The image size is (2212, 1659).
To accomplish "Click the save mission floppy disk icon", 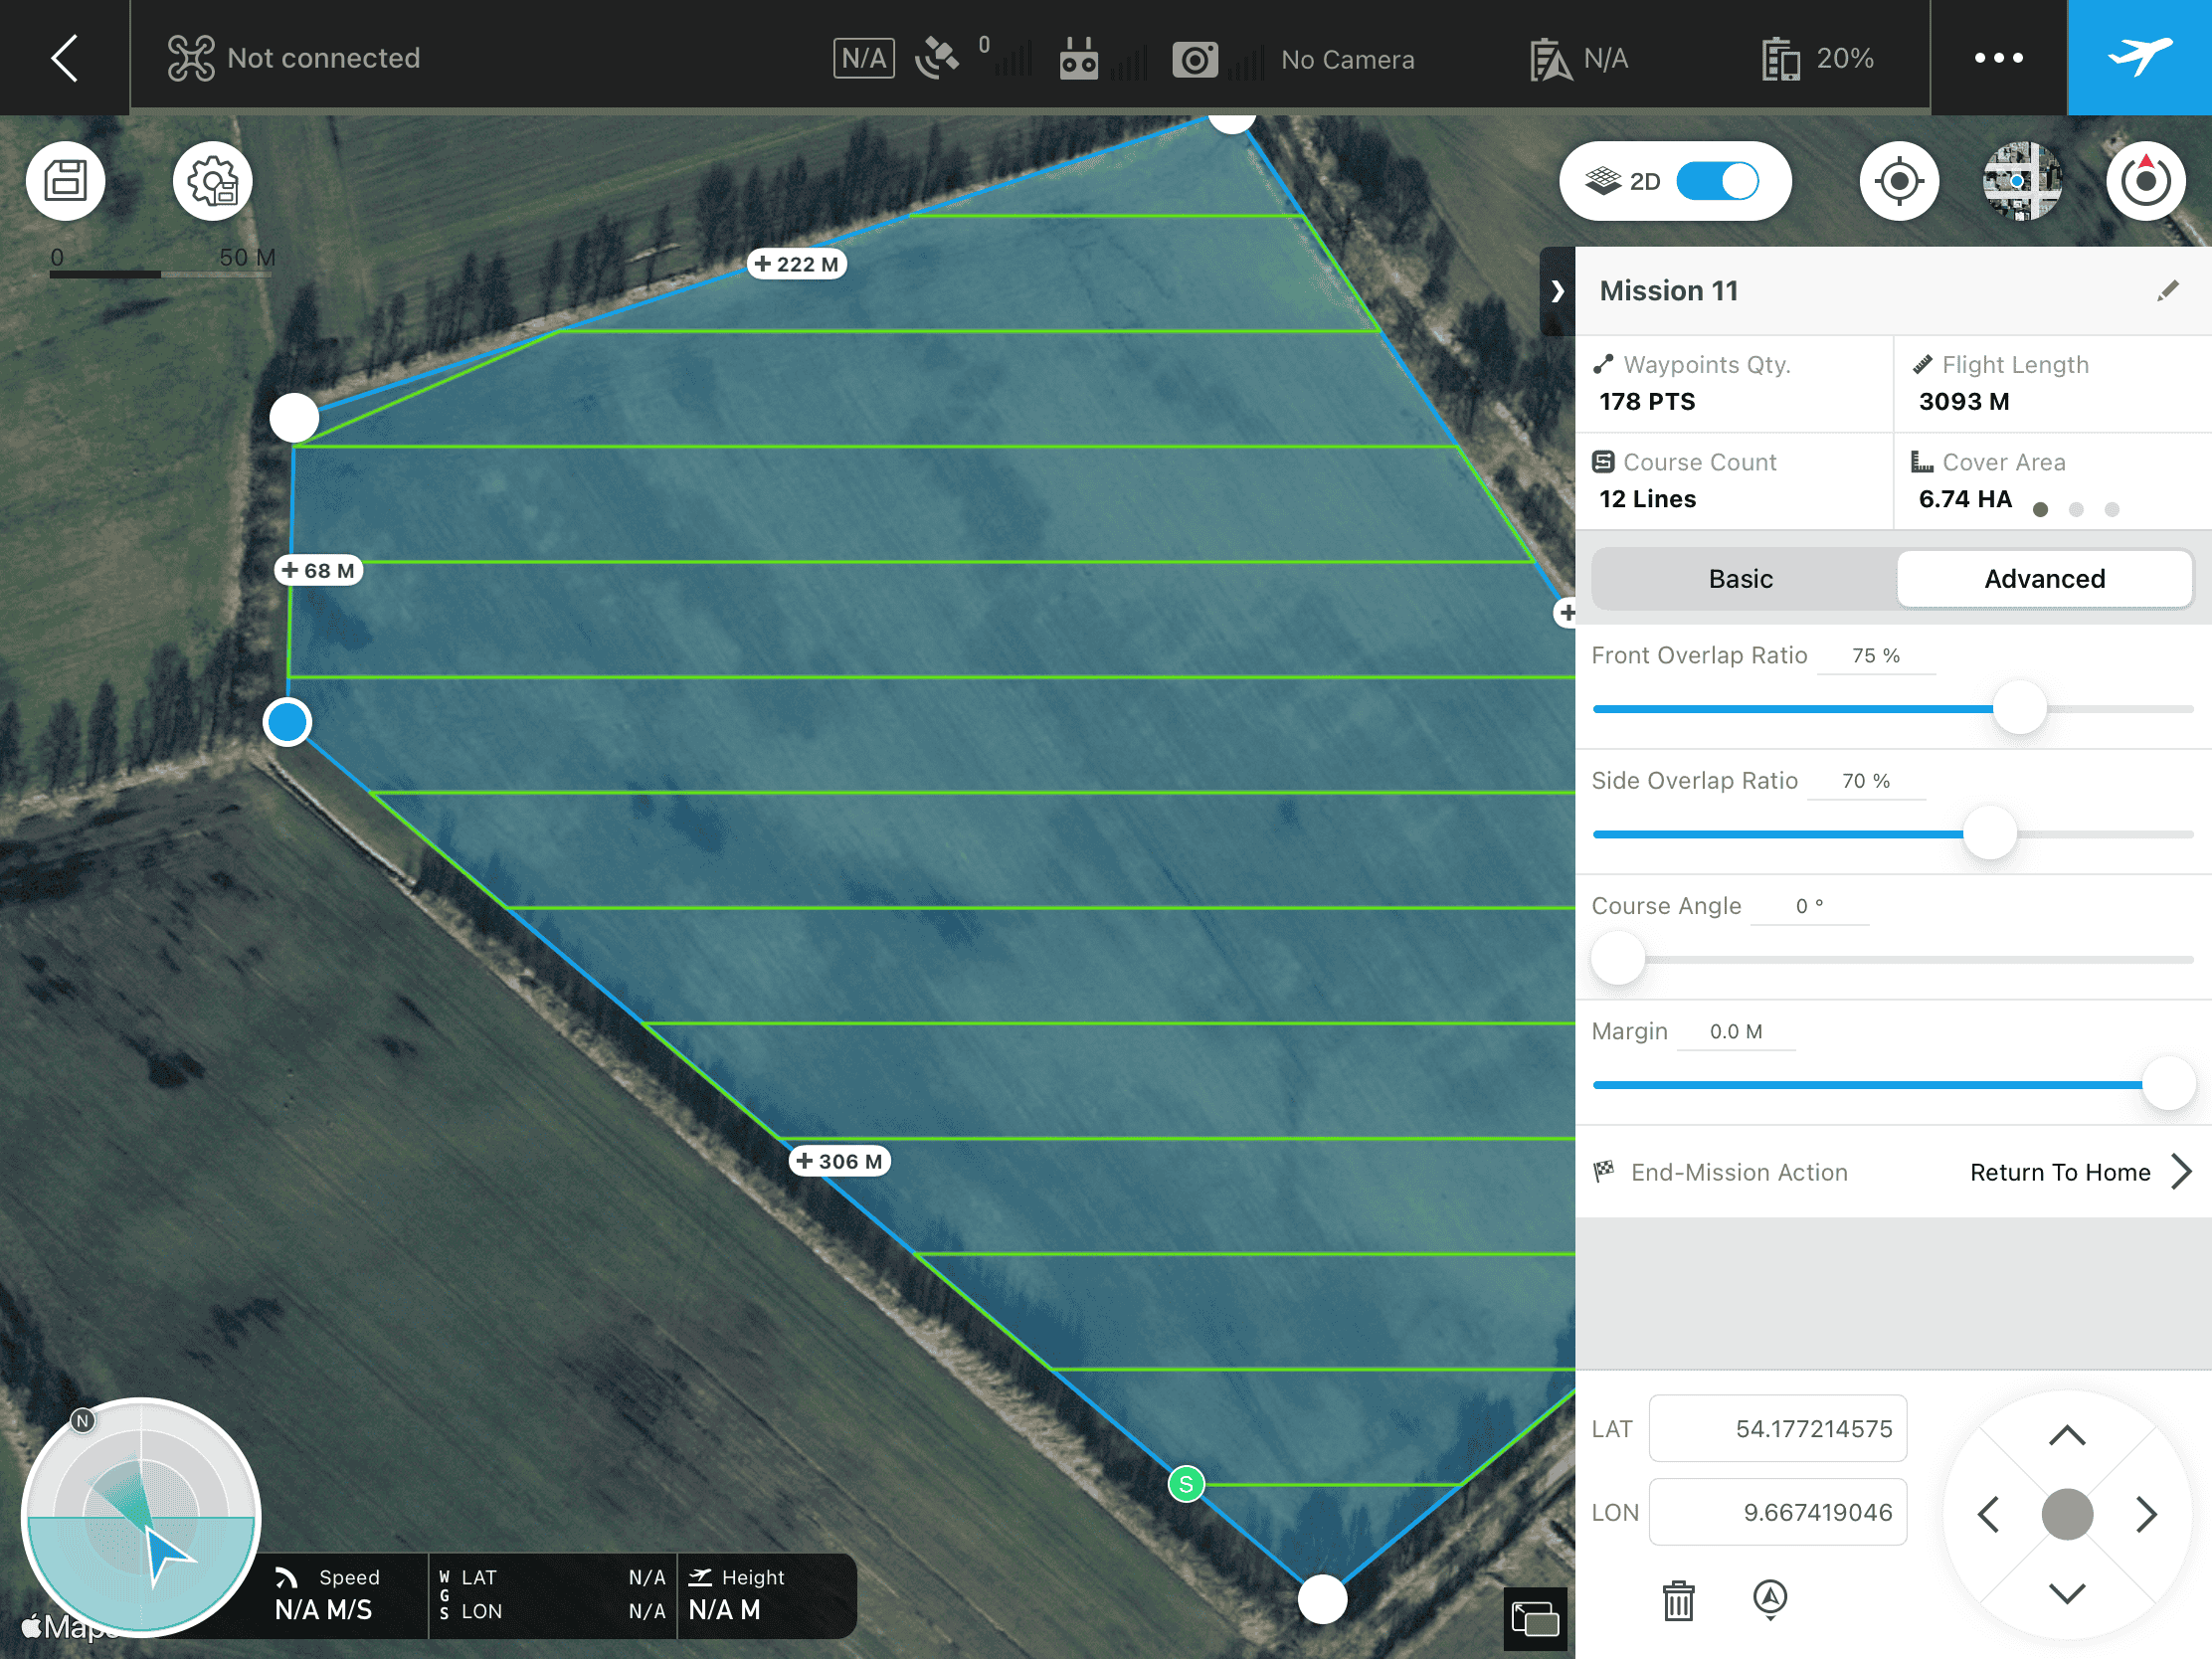I will pyautogui.click(x=66, y=181).
